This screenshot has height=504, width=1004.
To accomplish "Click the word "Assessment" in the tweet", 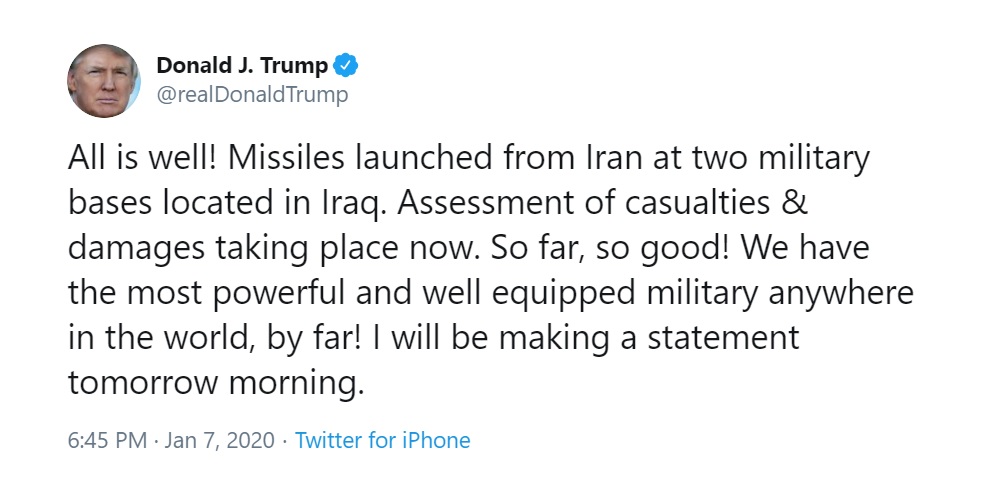I will 485,204.
